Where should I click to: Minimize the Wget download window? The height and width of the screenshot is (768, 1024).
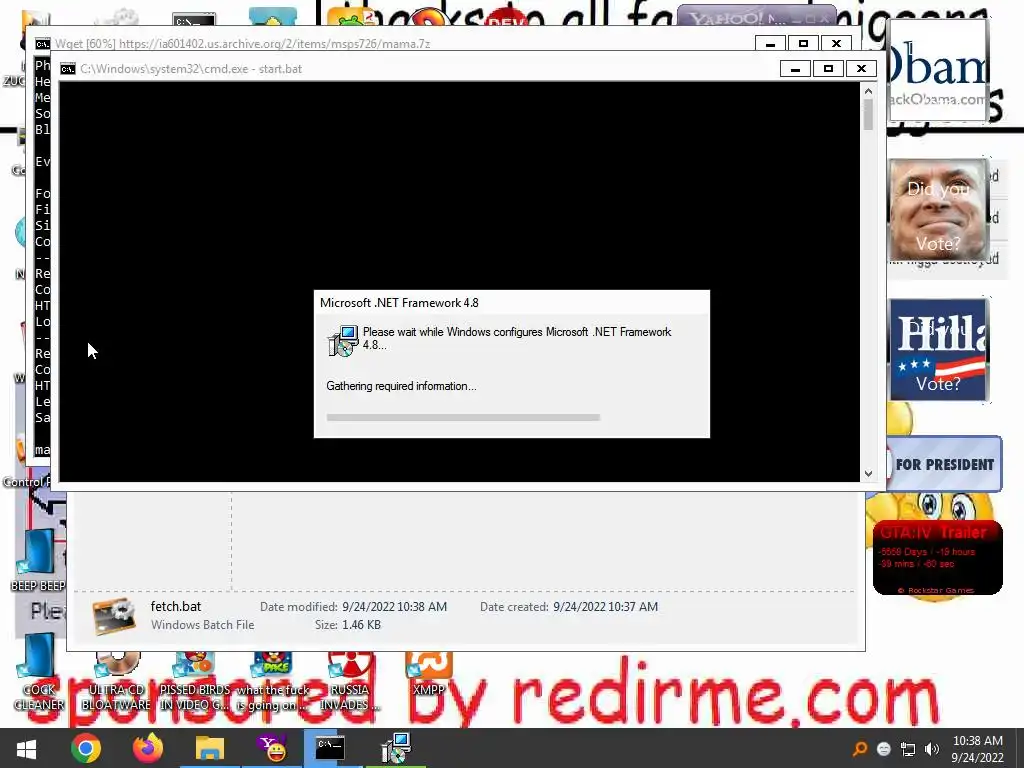coord(770,44)
